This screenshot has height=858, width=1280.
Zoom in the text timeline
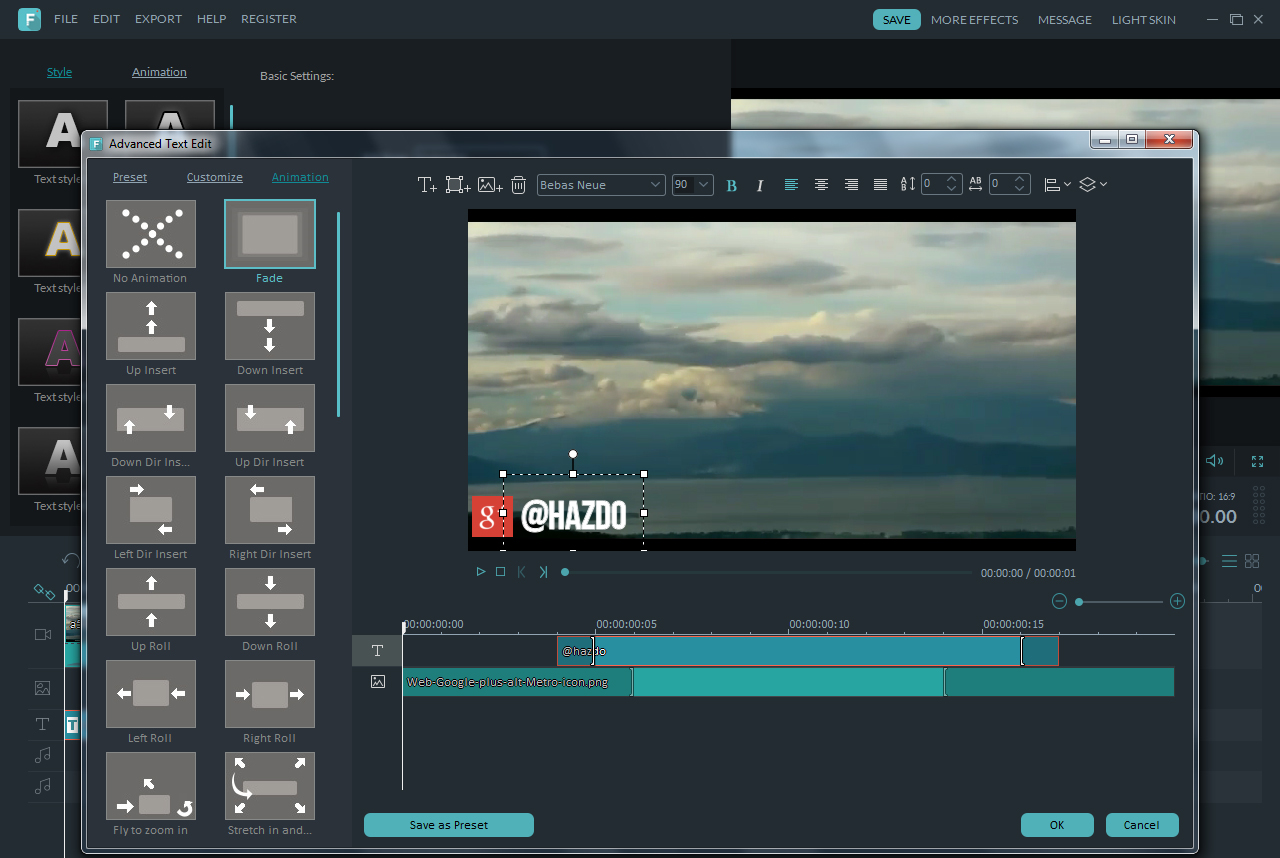1177,601
